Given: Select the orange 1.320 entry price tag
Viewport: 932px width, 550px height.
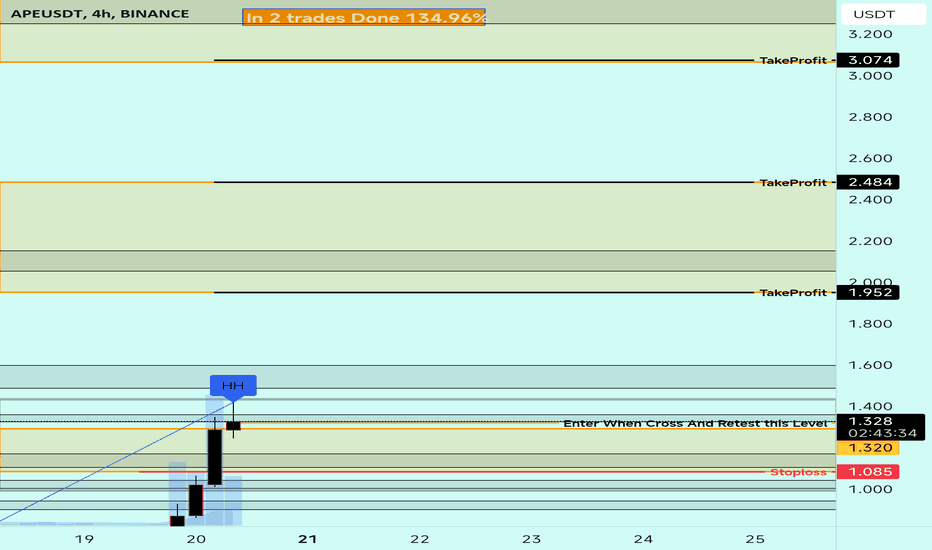Looking at the screenshot, I should (868, 448).
